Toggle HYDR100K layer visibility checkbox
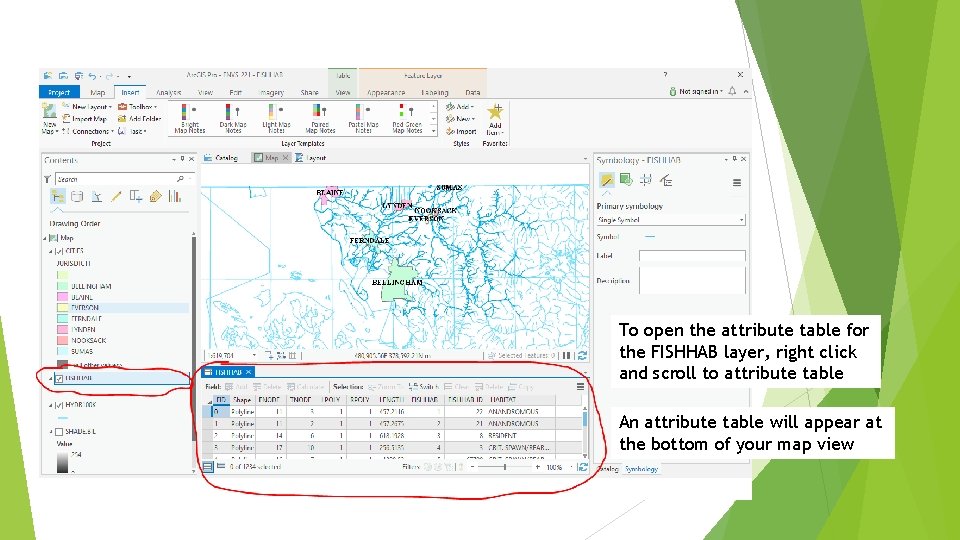Image resolution: width=960 pixels, height=540 pixels. [59, 405]
